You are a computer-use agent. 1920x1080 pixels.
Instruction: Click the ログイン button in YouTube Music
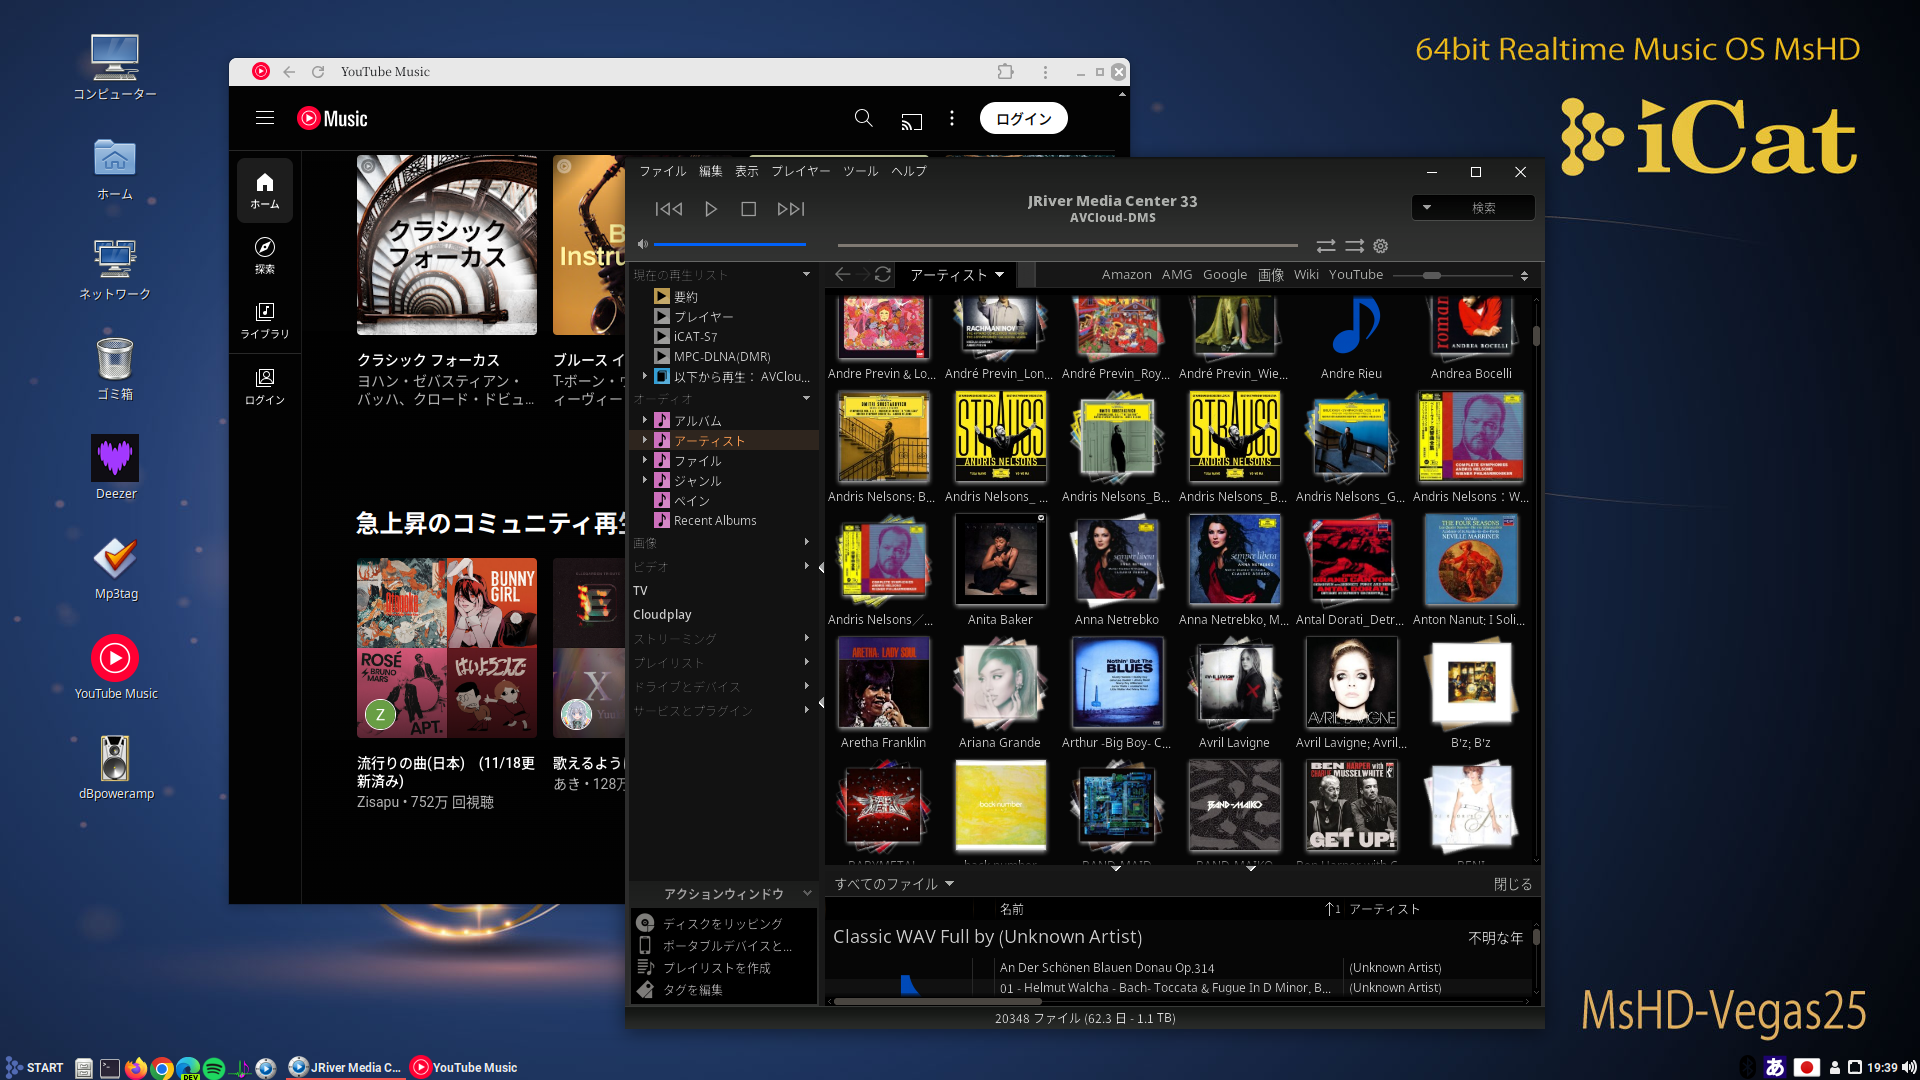point(1023,118)
